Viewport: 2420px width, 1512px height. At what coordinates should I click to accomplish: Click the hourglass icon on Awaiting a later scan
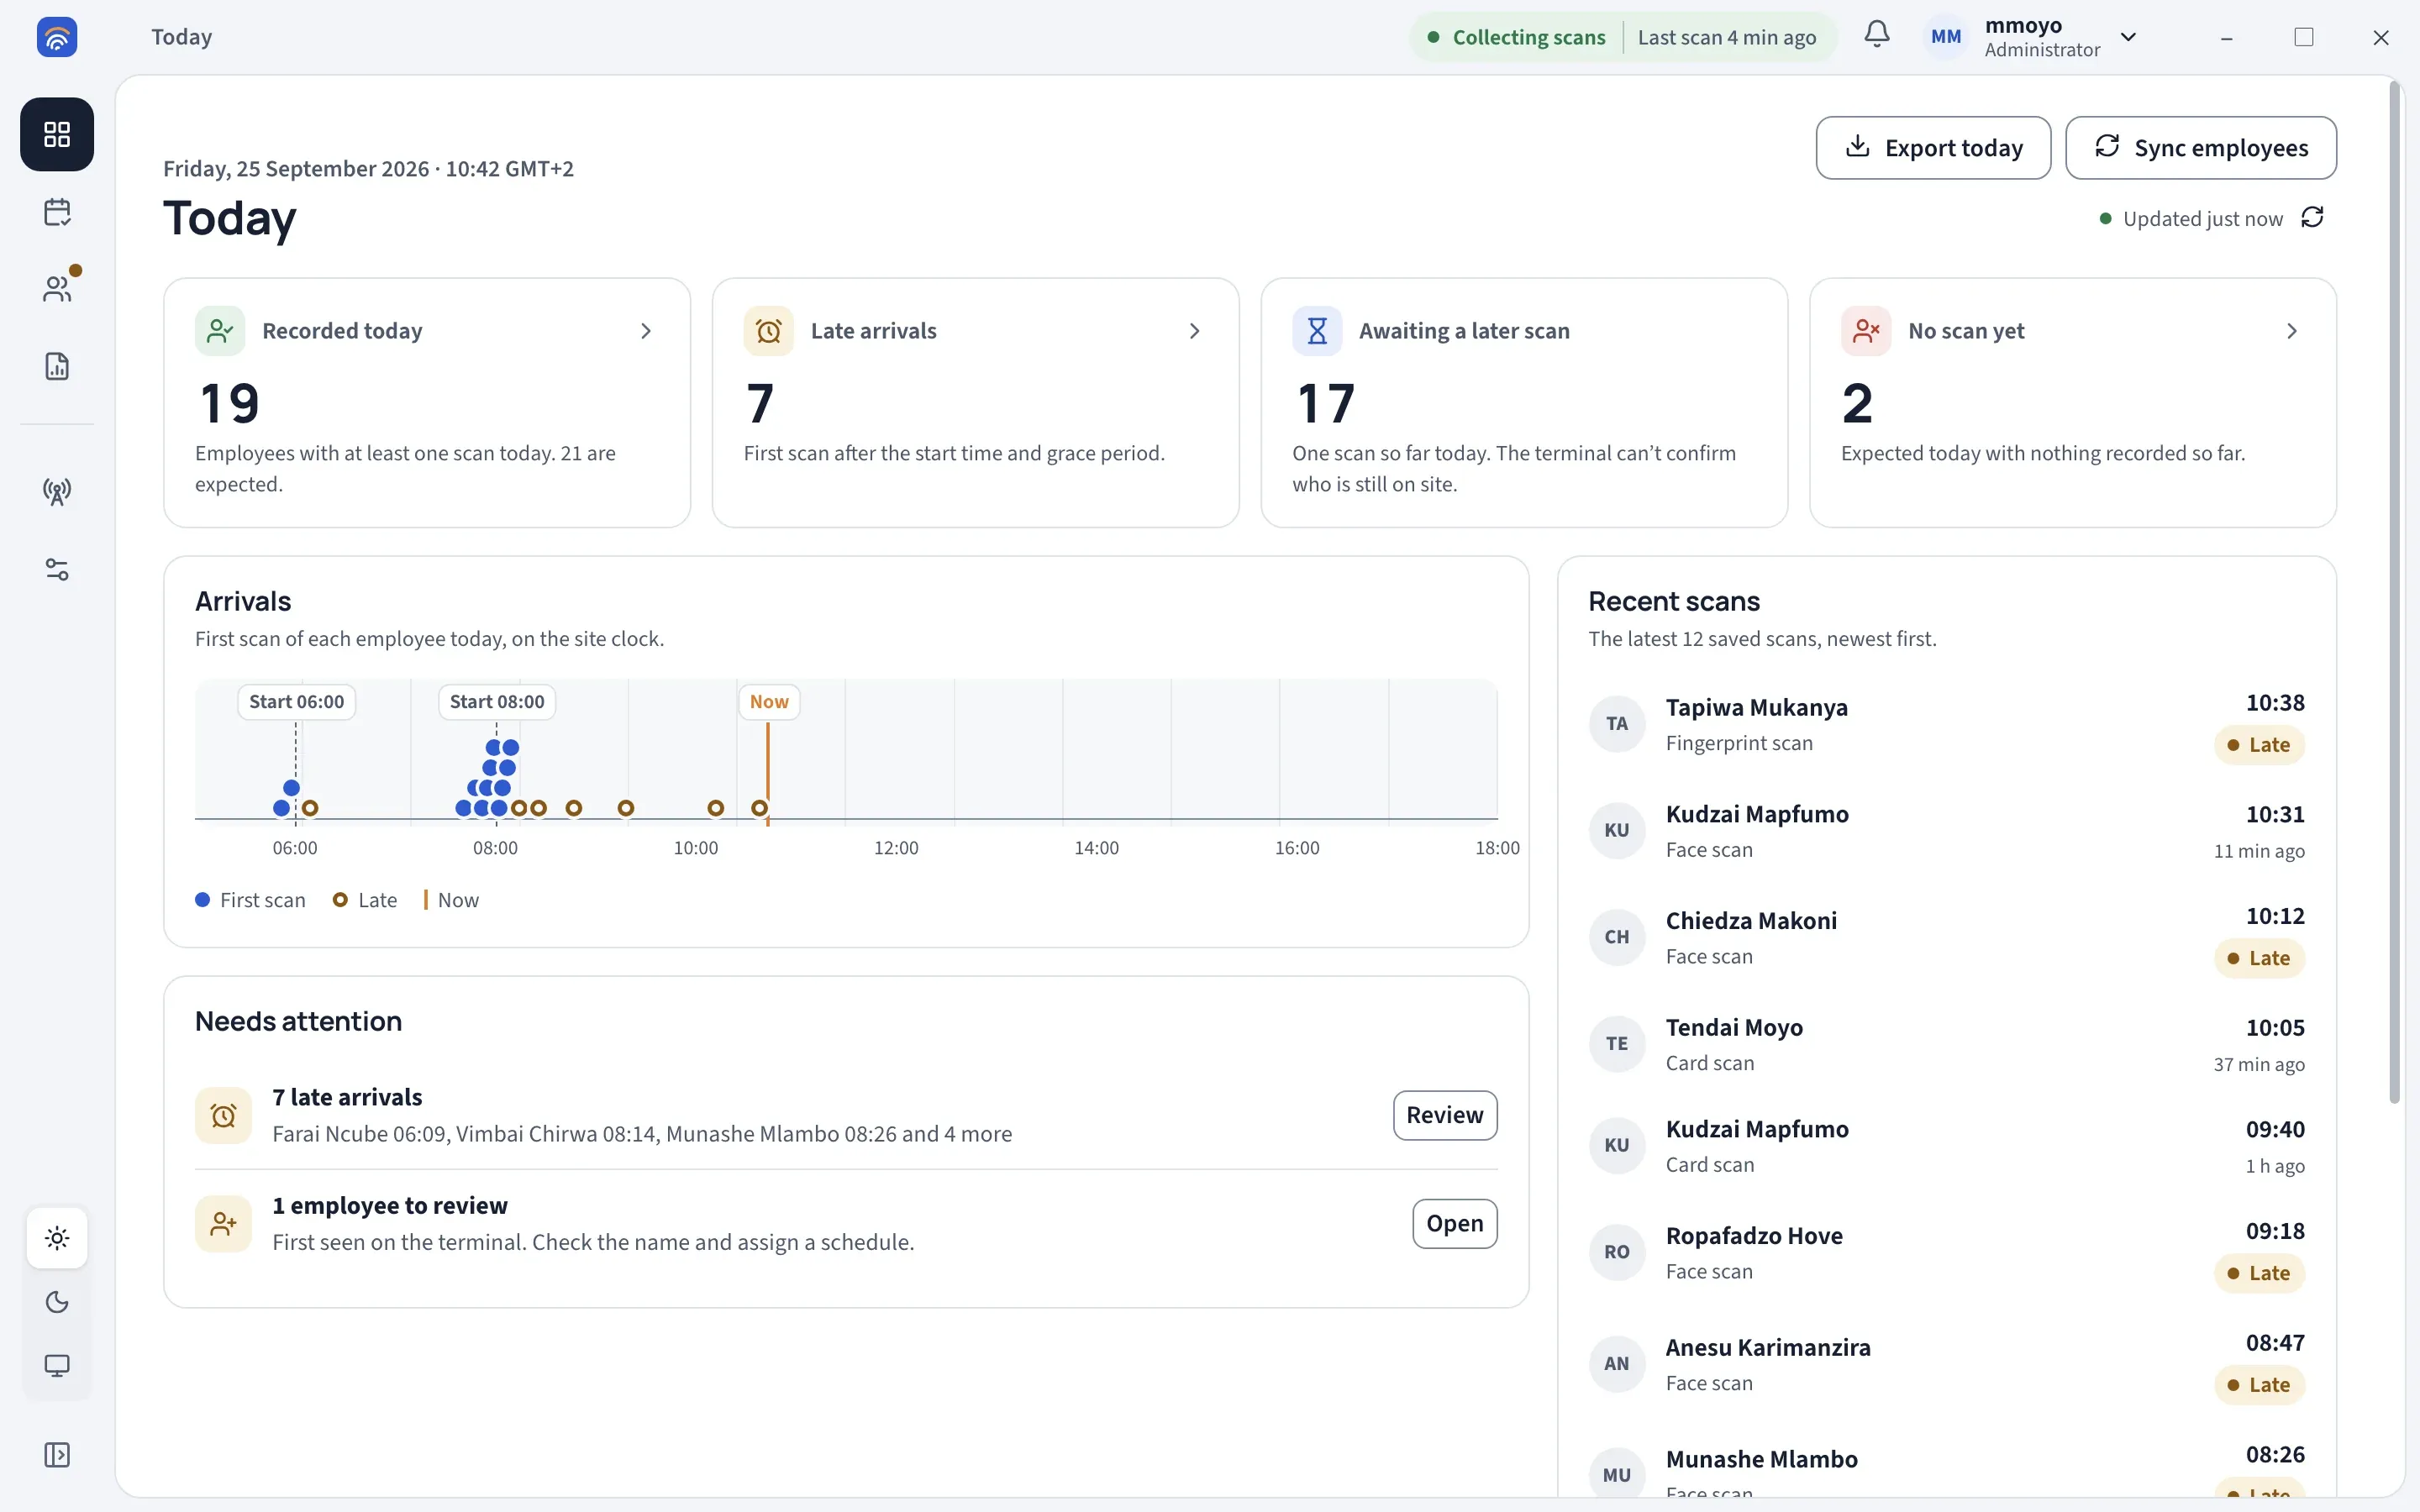coord(1317,331)
